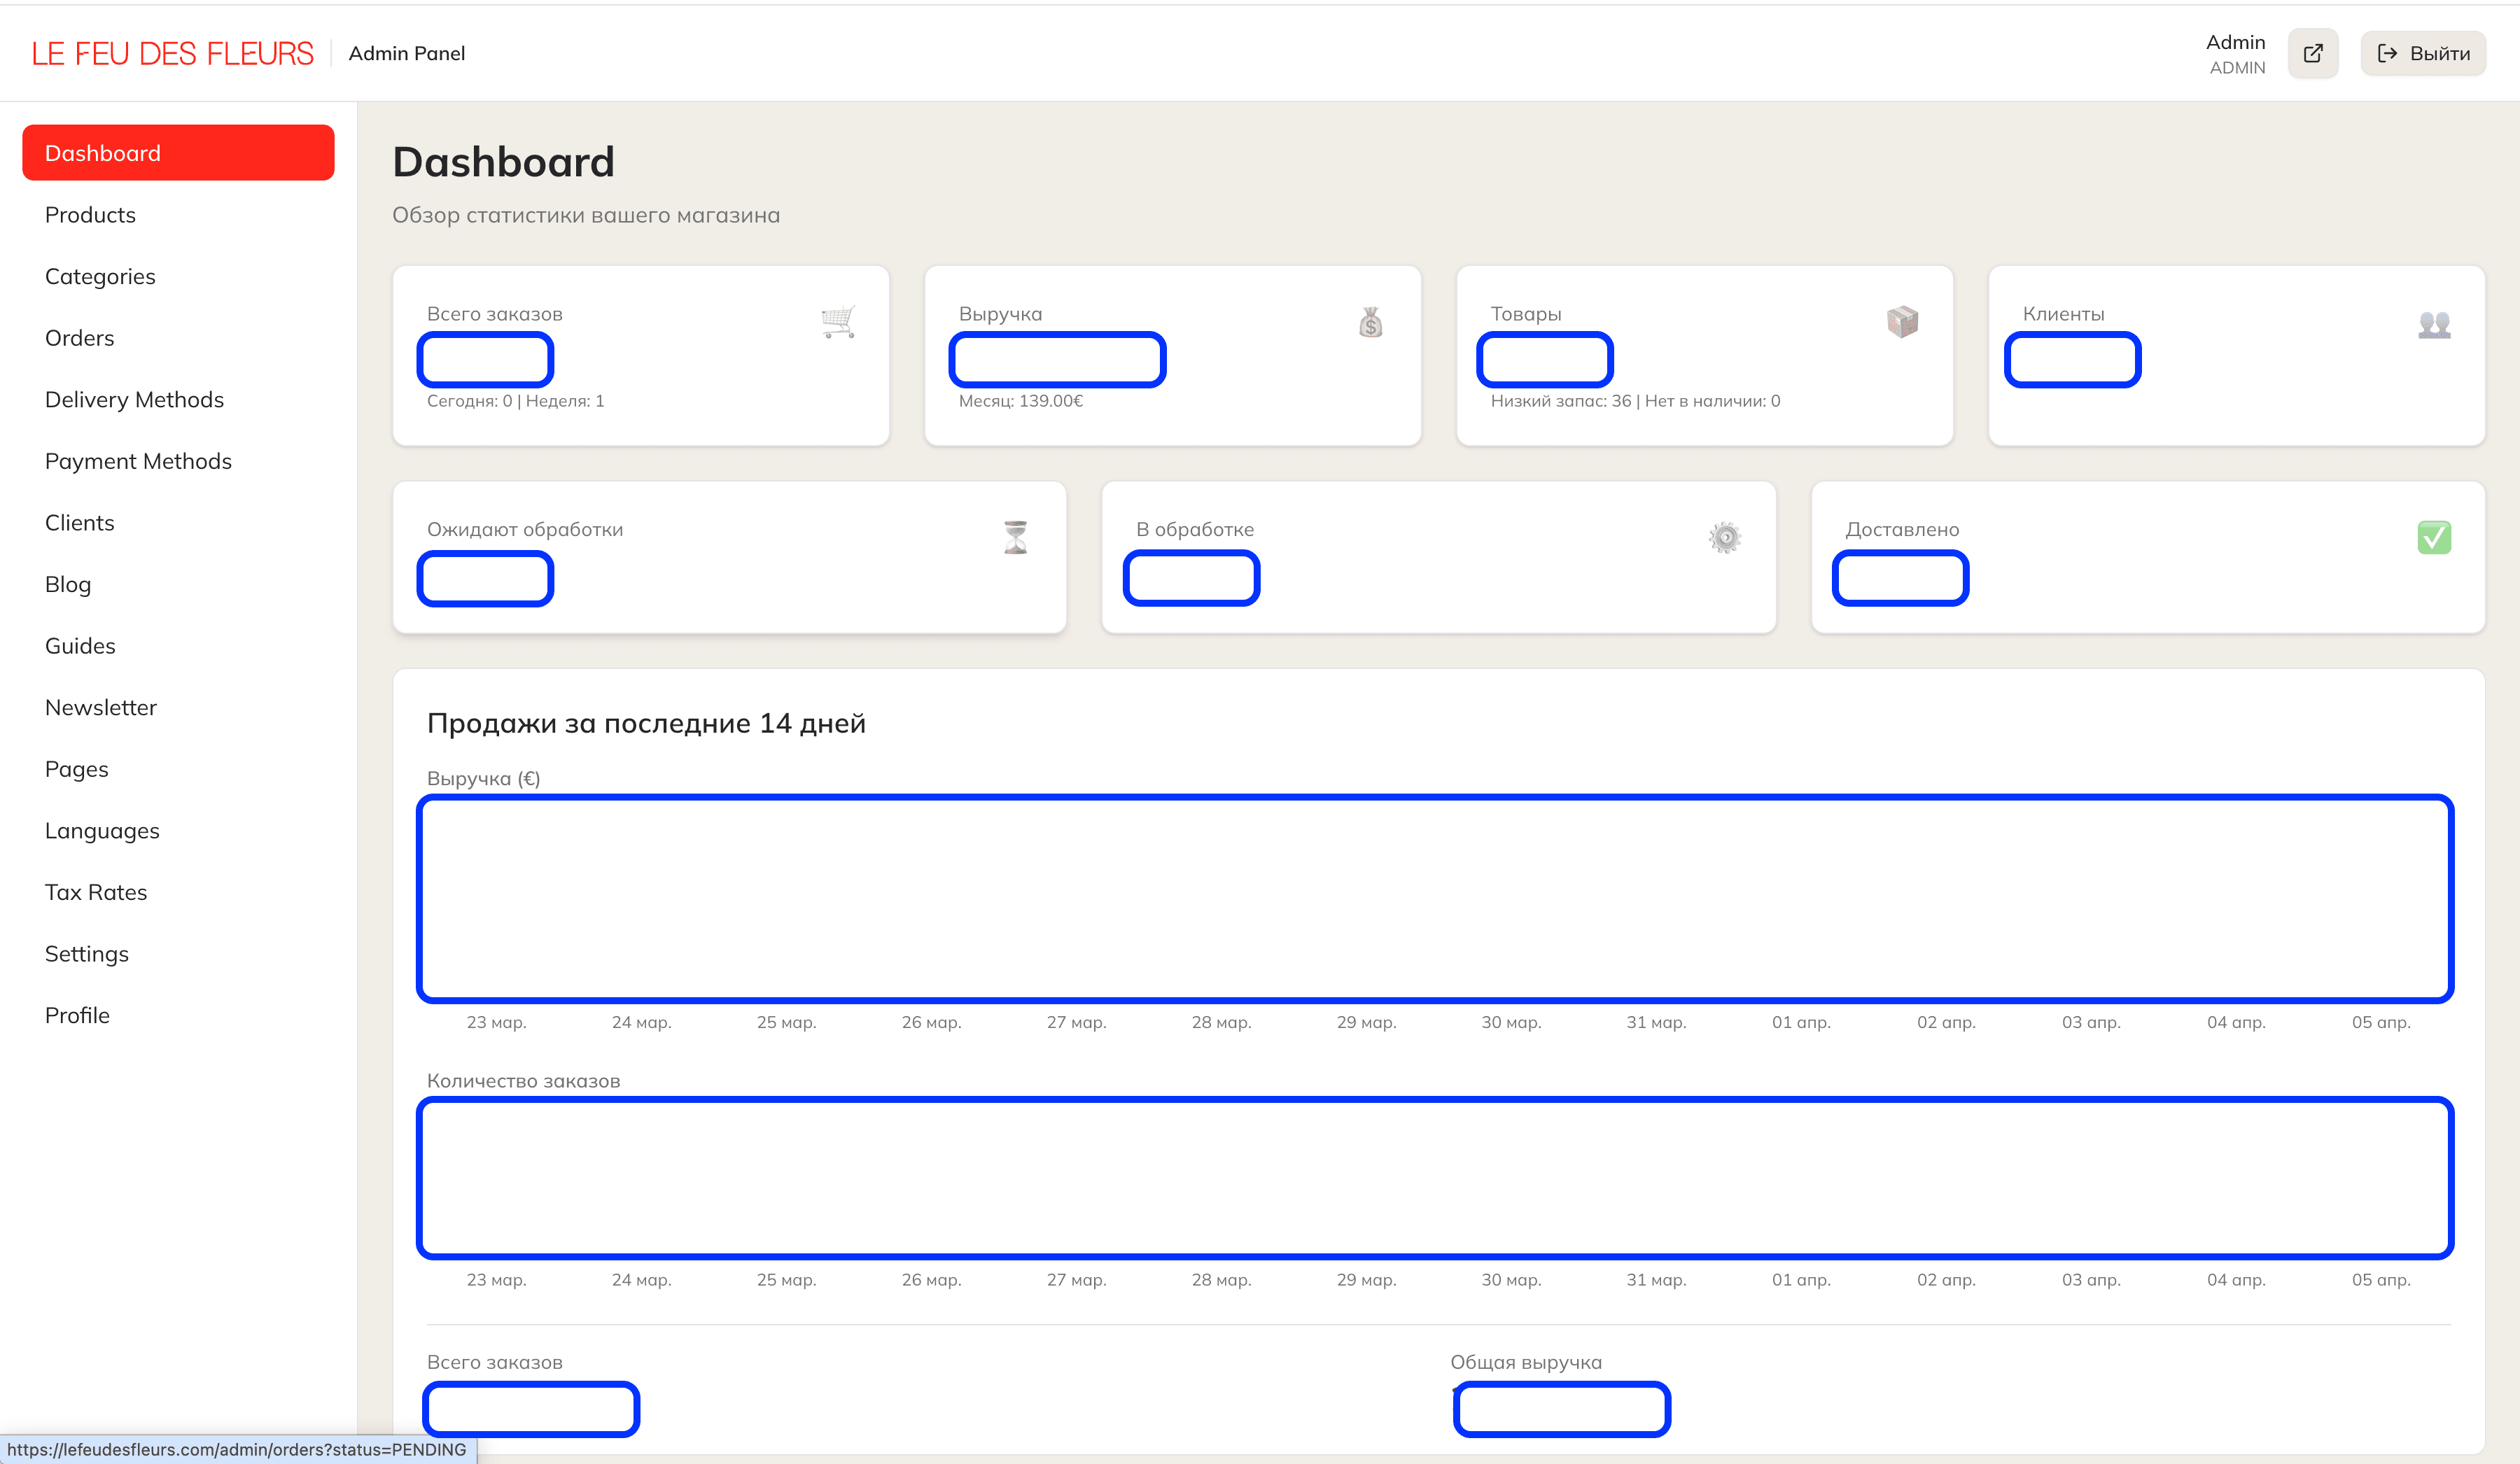
Task: Click the Выручка revenue chart area
Action: tap(1435, 898)
